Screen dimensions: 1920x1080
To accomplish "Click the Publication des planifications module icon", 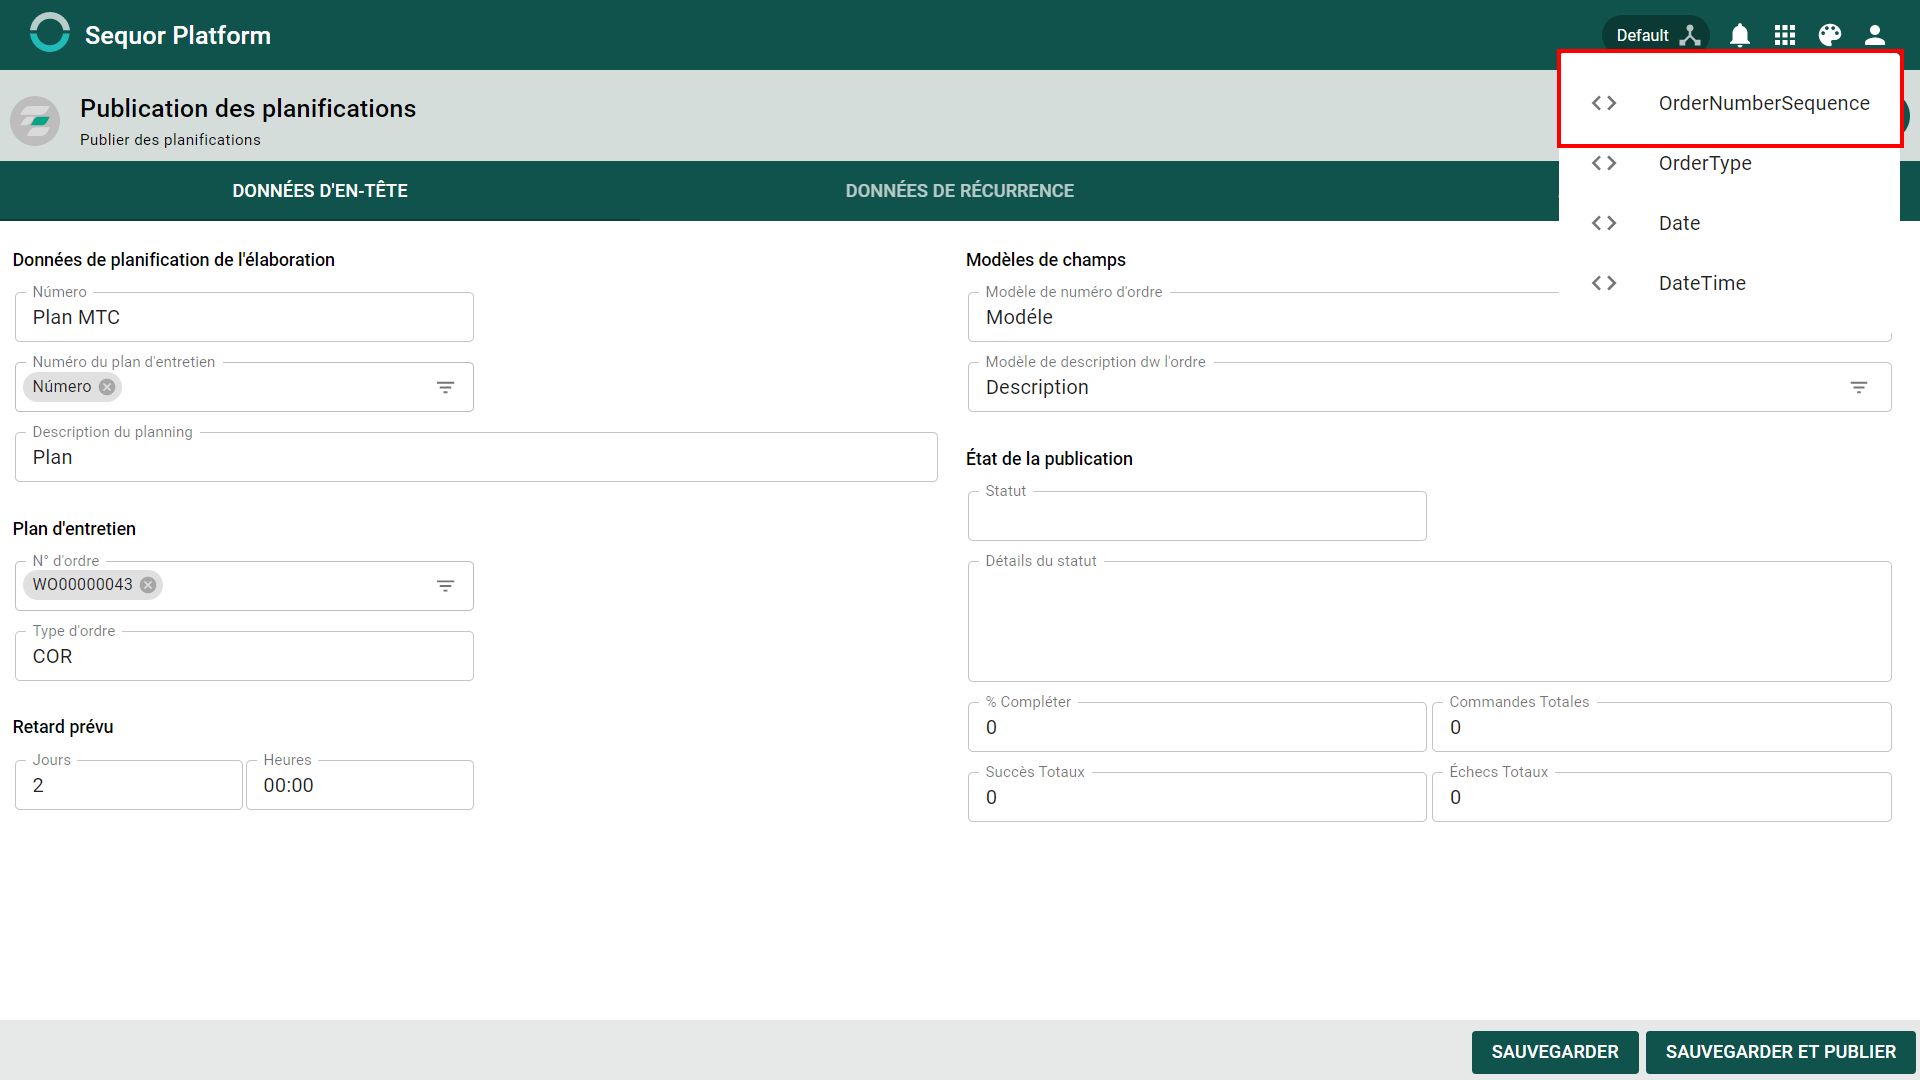I will (x=35, y=121).
